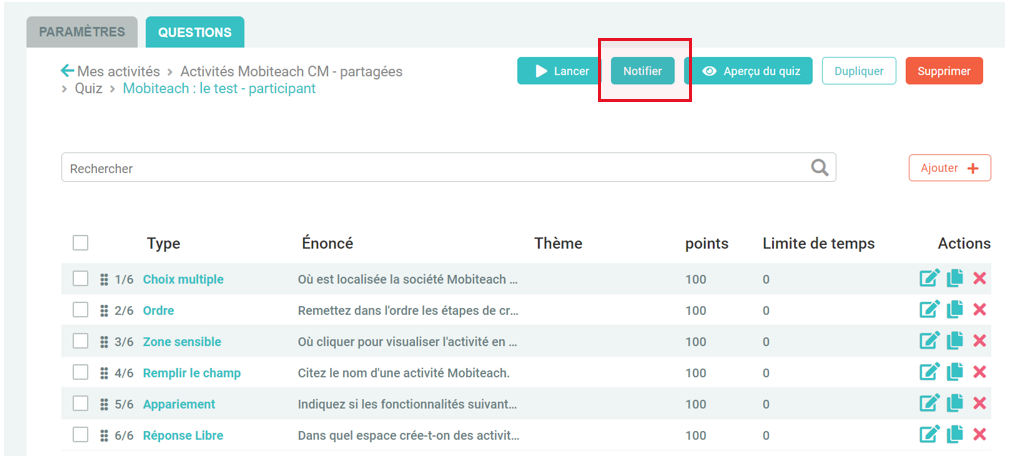This screenshot has height=456, width=1018.
Task: Open Mobiteach : le test - participant breadcrumb
Action: click(x=219, y=88)
